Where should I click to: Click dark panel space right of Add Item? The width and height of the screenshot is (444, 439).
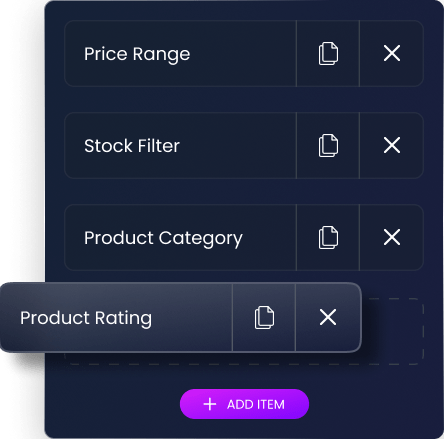(x=375, y=404)
